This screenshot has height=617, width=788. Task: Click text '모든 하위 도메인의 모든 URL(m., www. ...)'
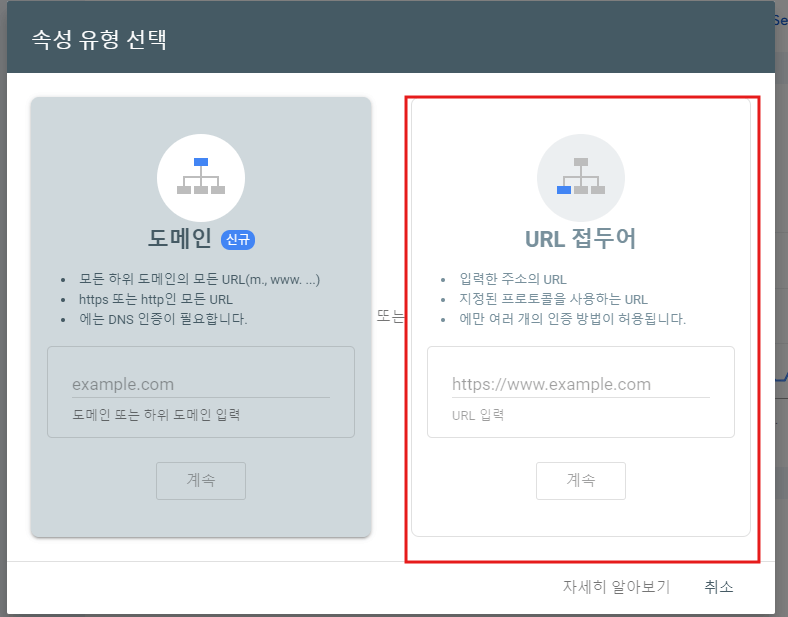pyautogui.click(x=200, y=279)
